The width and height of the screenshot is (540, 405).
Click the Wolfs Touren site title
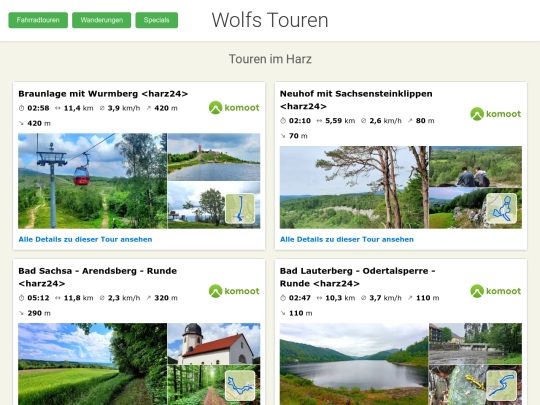point(270,20)
